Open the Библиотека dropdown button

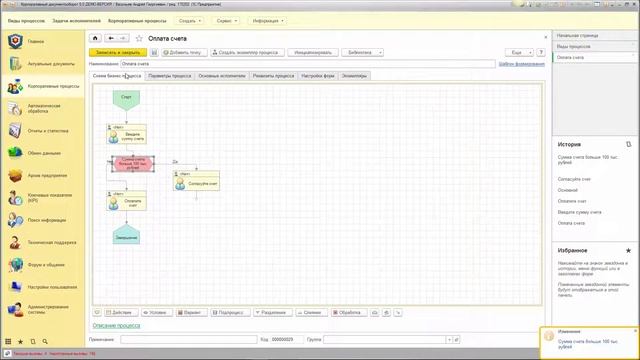362,53
